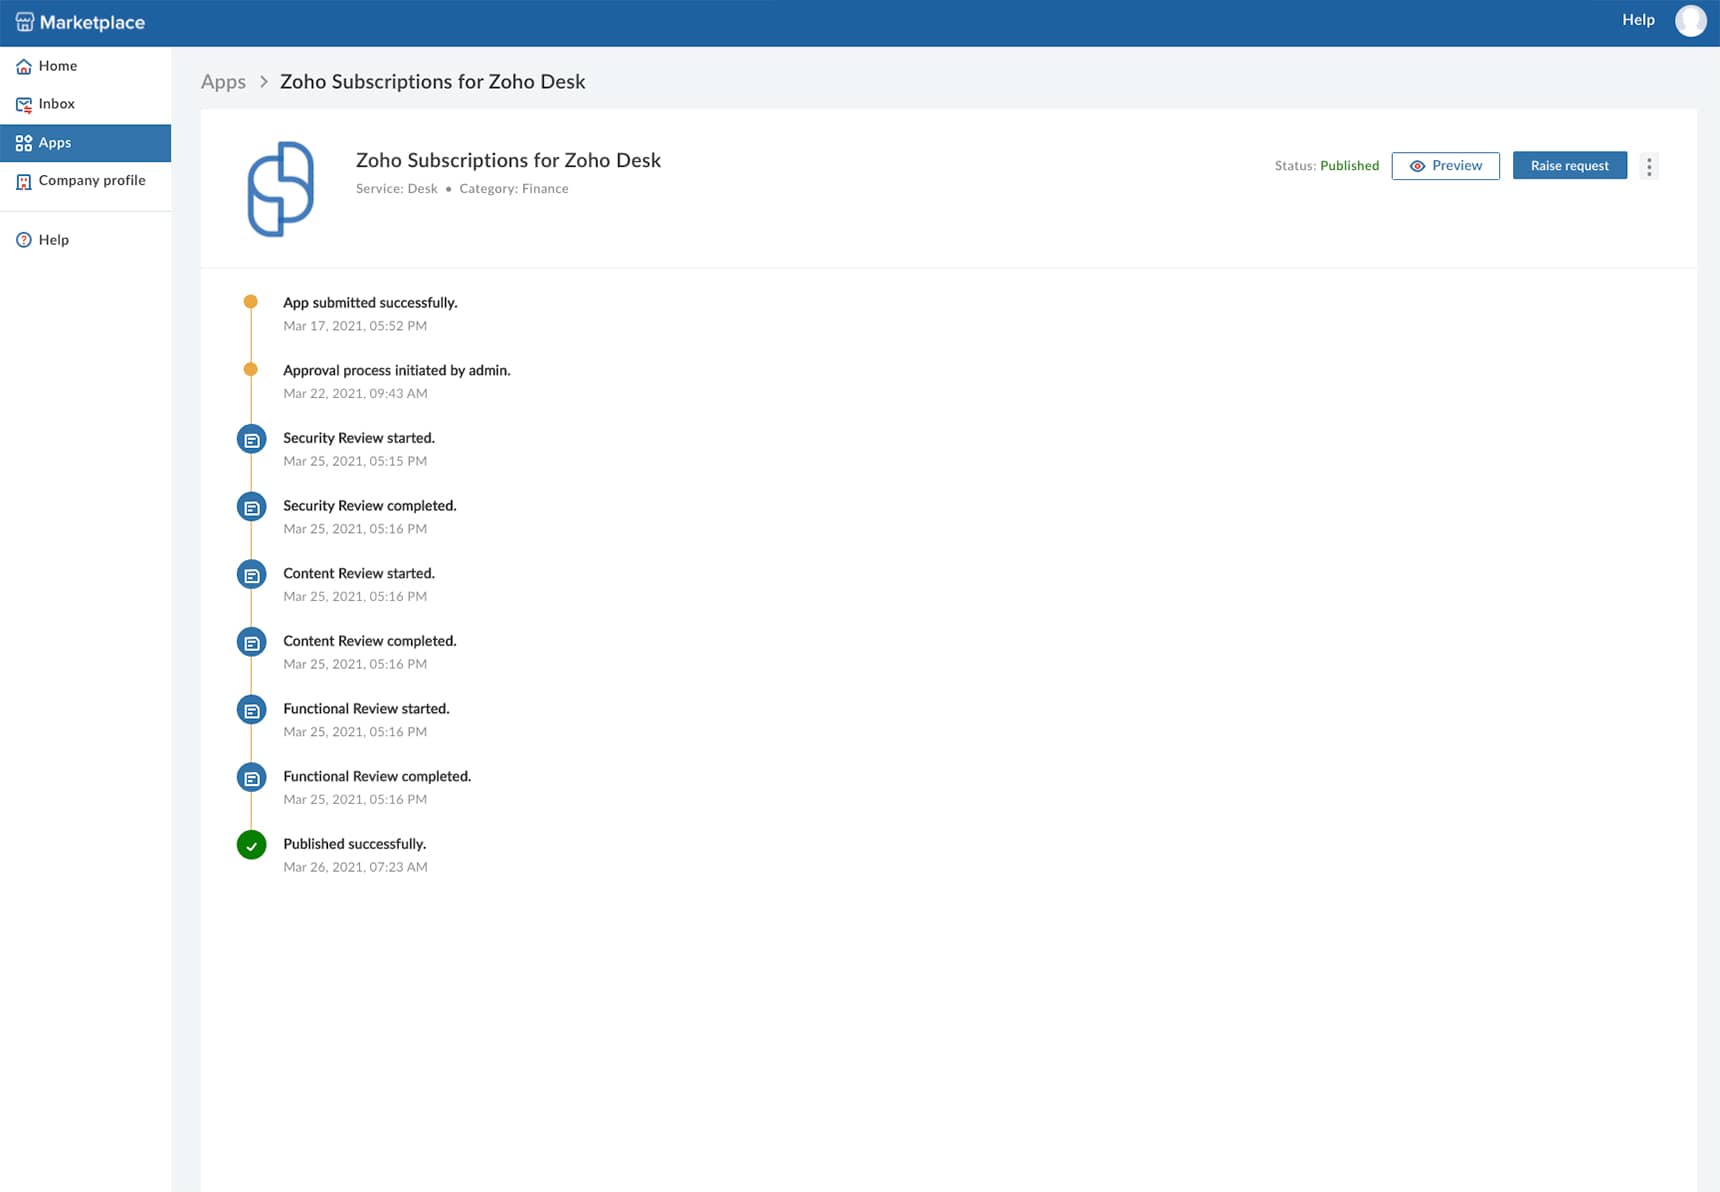Click 'Zoho Subscriptions for Zoho Desk' breadcrumb title
The width and height of the screenshot is (1720, 1192).
point(433,82)
